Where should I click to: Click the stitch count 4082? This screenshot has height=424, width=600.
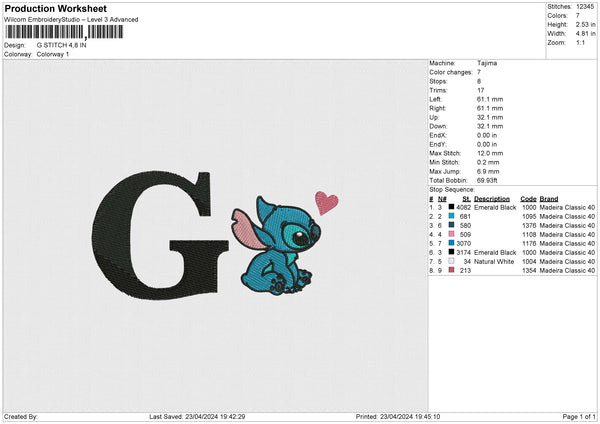(x=464, y=207)
